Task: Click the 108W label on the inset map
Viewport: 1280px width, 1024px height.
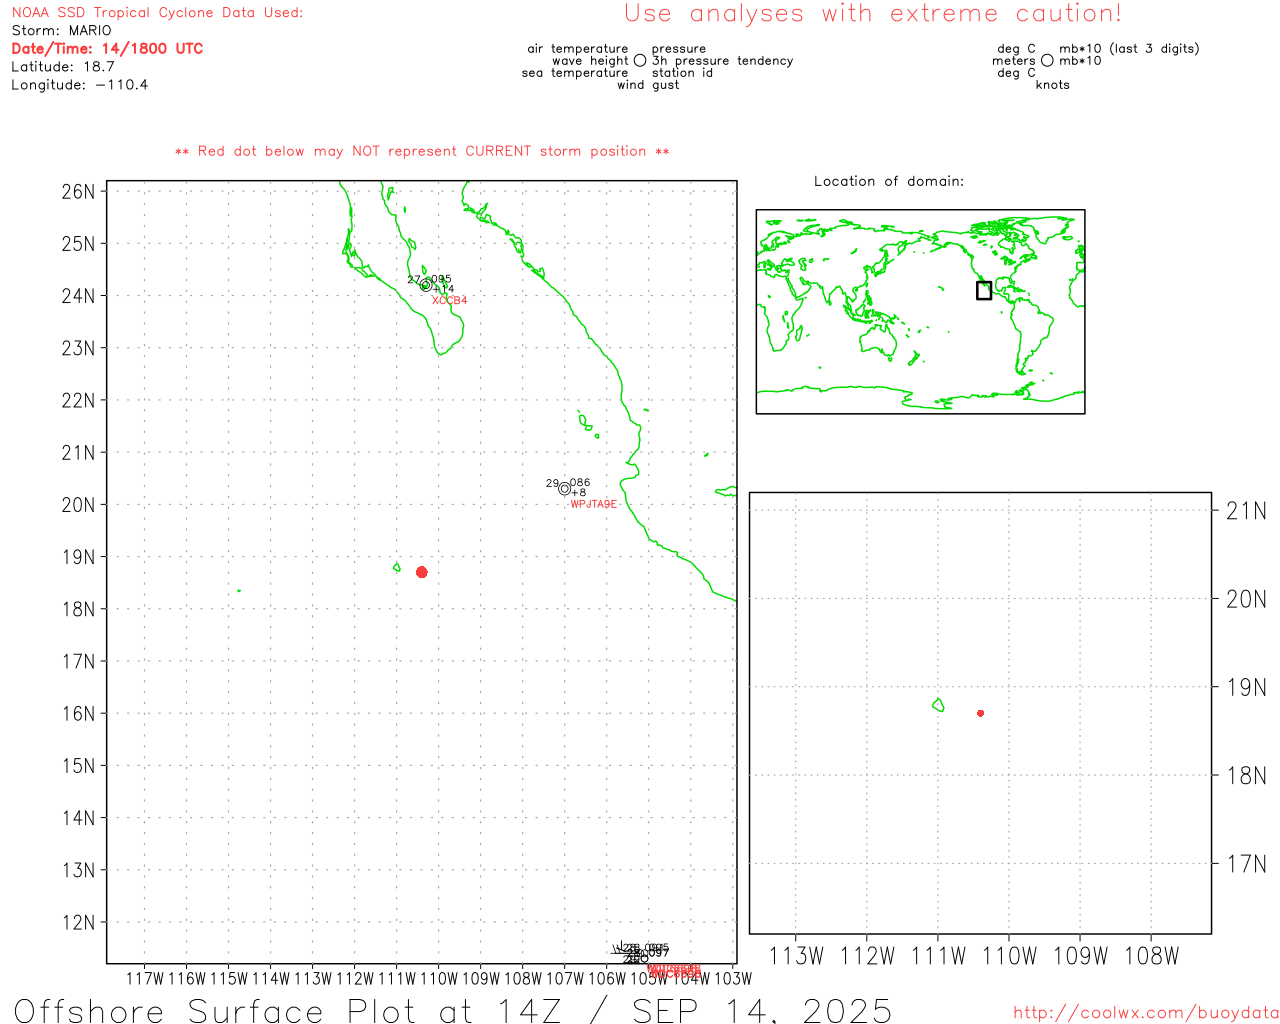Action: [x=1152, y=956]
